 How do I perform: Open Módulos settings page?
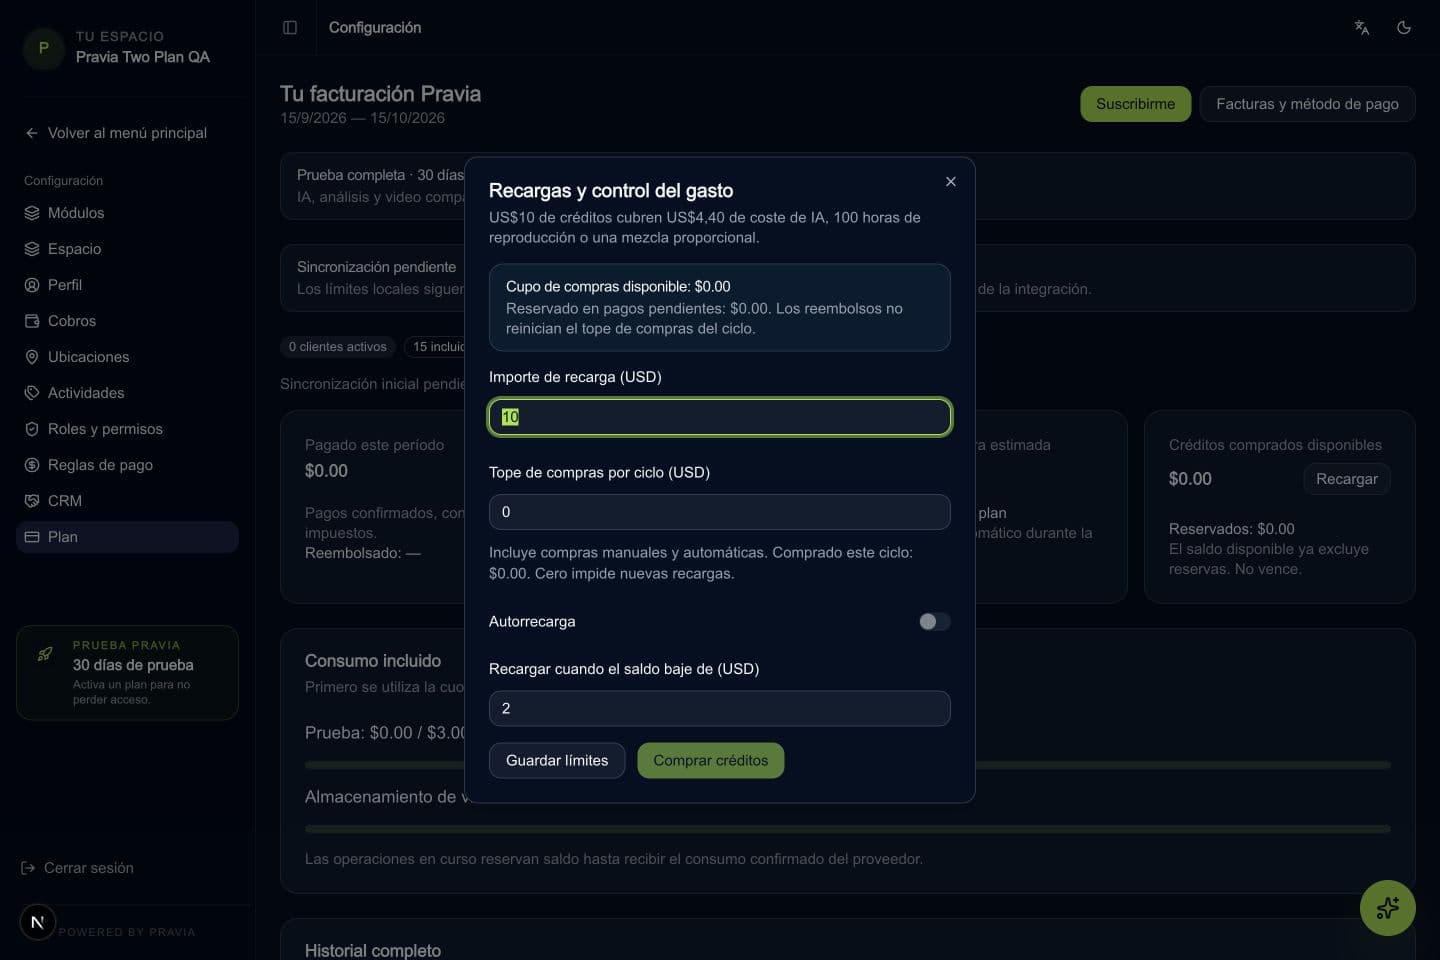[x=127, y=213]
